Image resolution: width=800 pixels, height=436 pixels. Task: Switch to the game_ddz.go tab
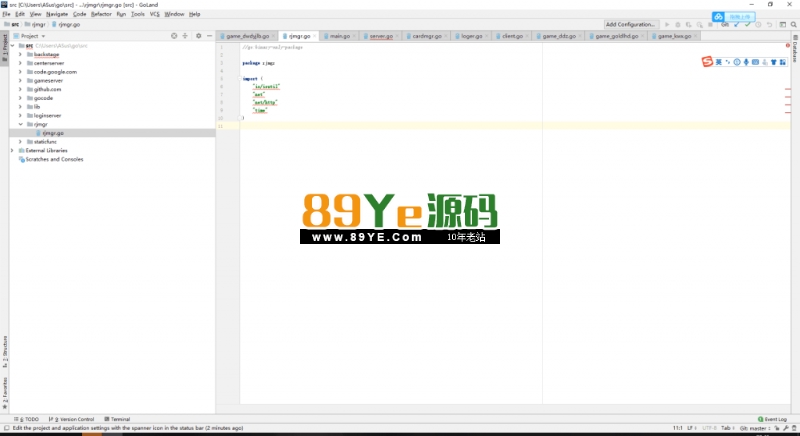558,36
